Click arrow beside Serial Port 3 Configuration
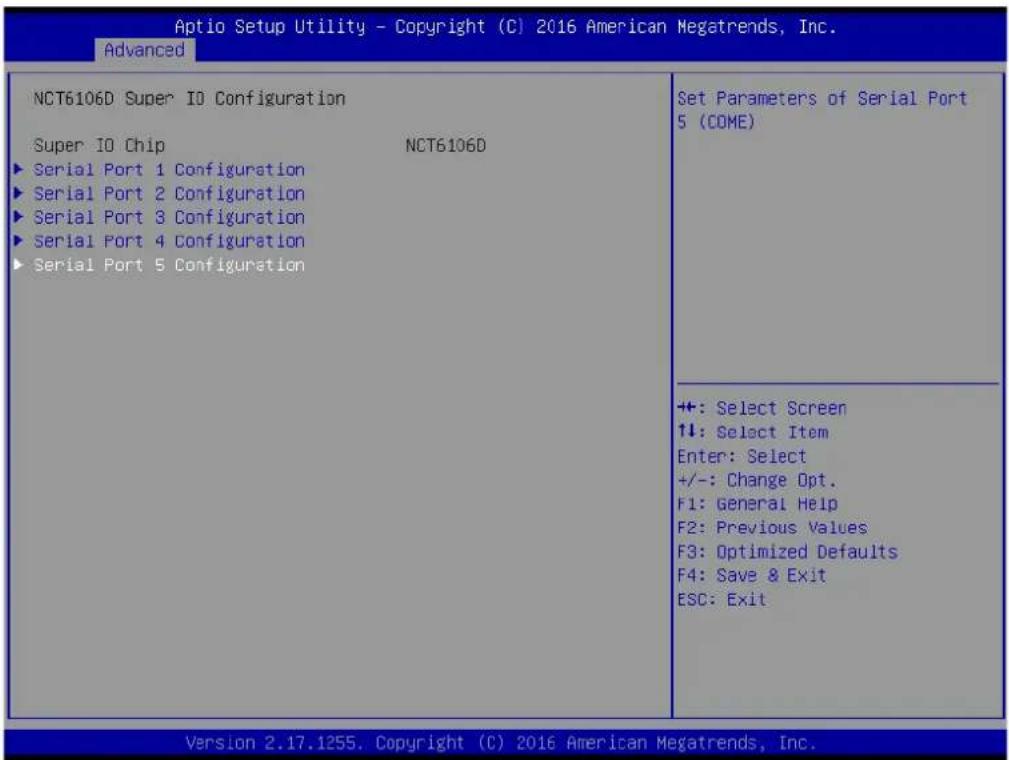The height and width of the screenshot is (760, 1009). [19, 217]
